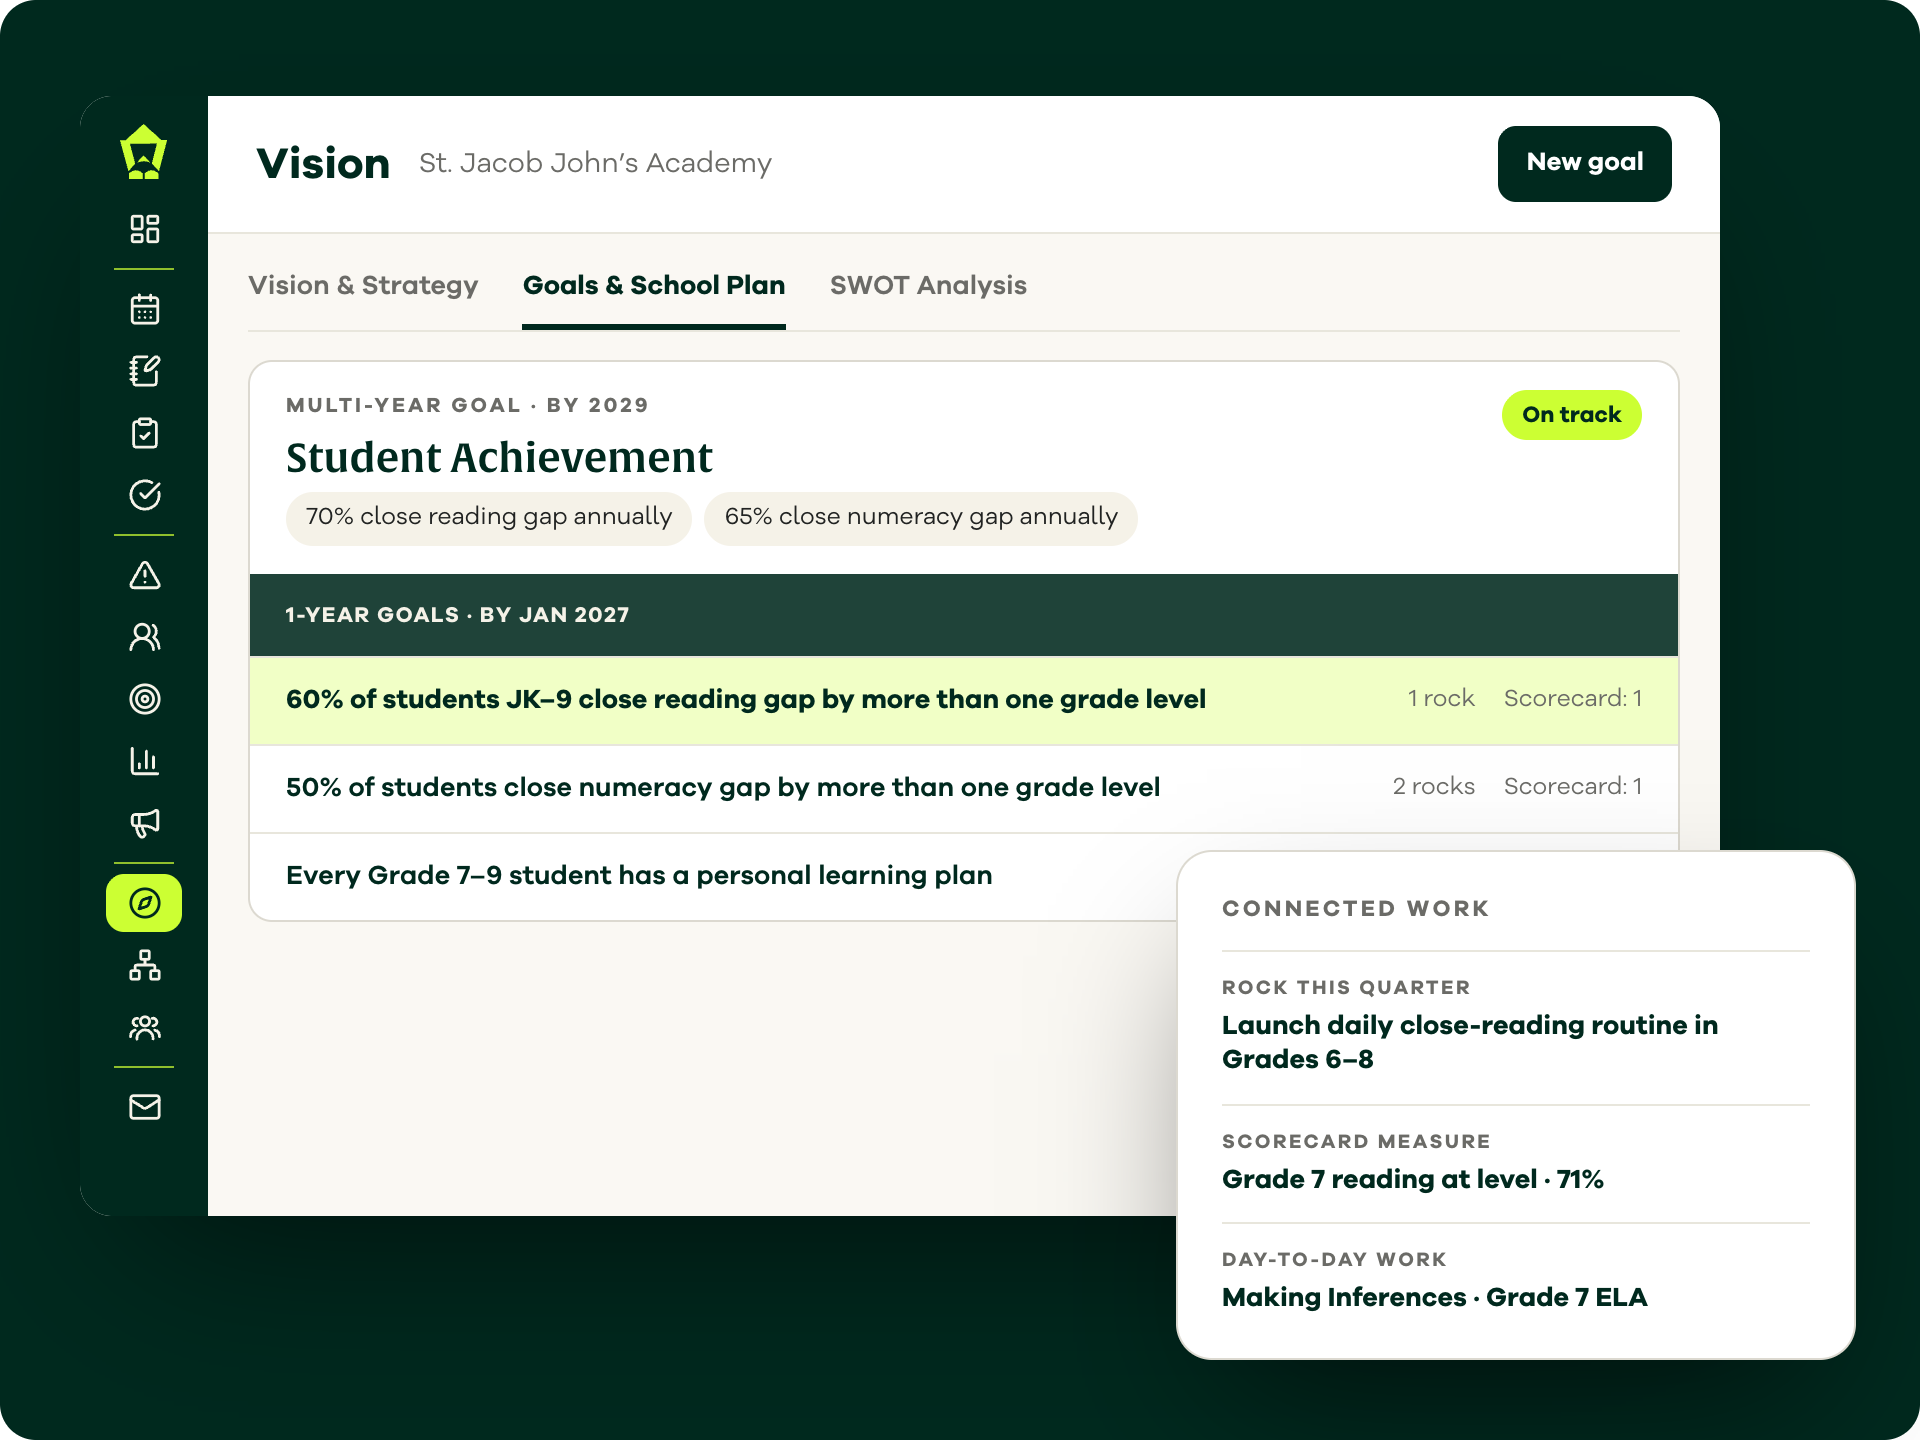Viewport: 1920px width, 1440px height.
Task: Open the mail envelope icon
Action: pos(145,1107)
